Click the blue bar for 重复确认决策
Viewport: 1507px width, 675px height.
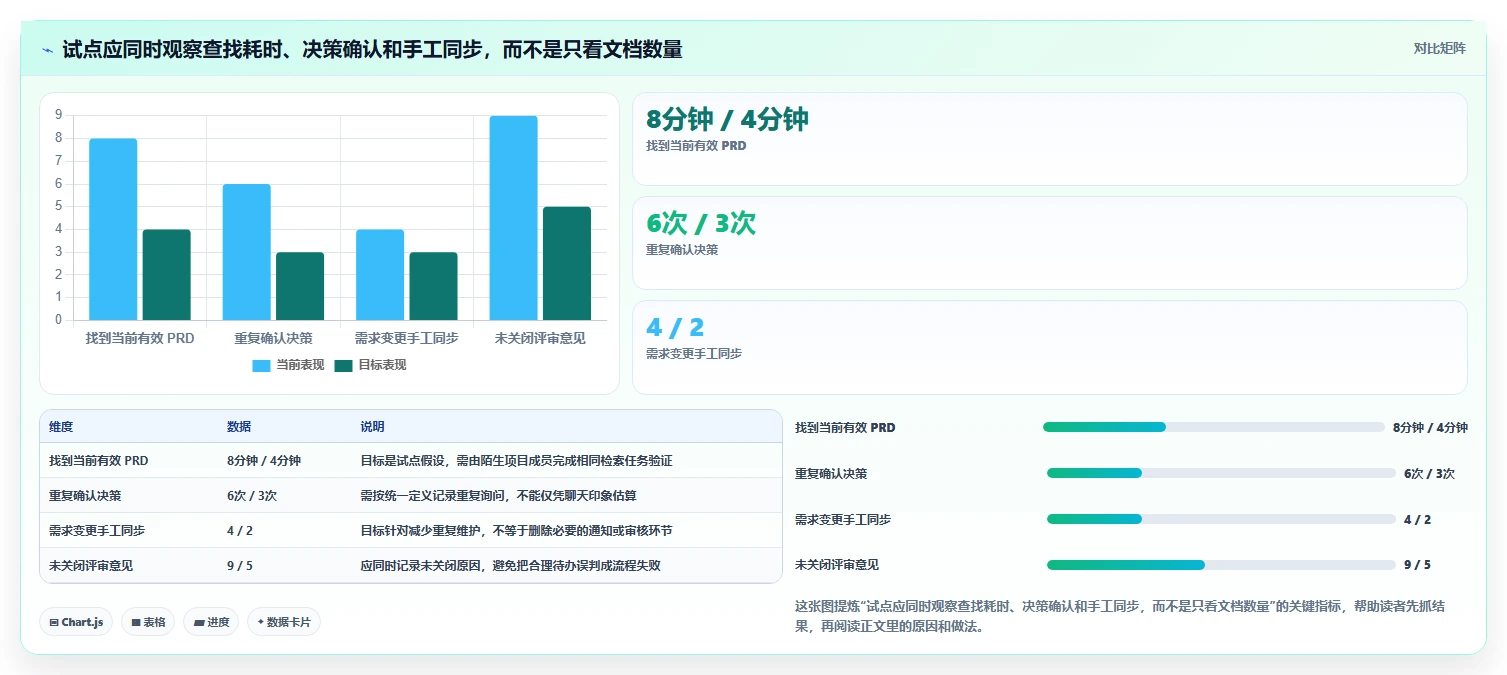[x=246, y=252]
